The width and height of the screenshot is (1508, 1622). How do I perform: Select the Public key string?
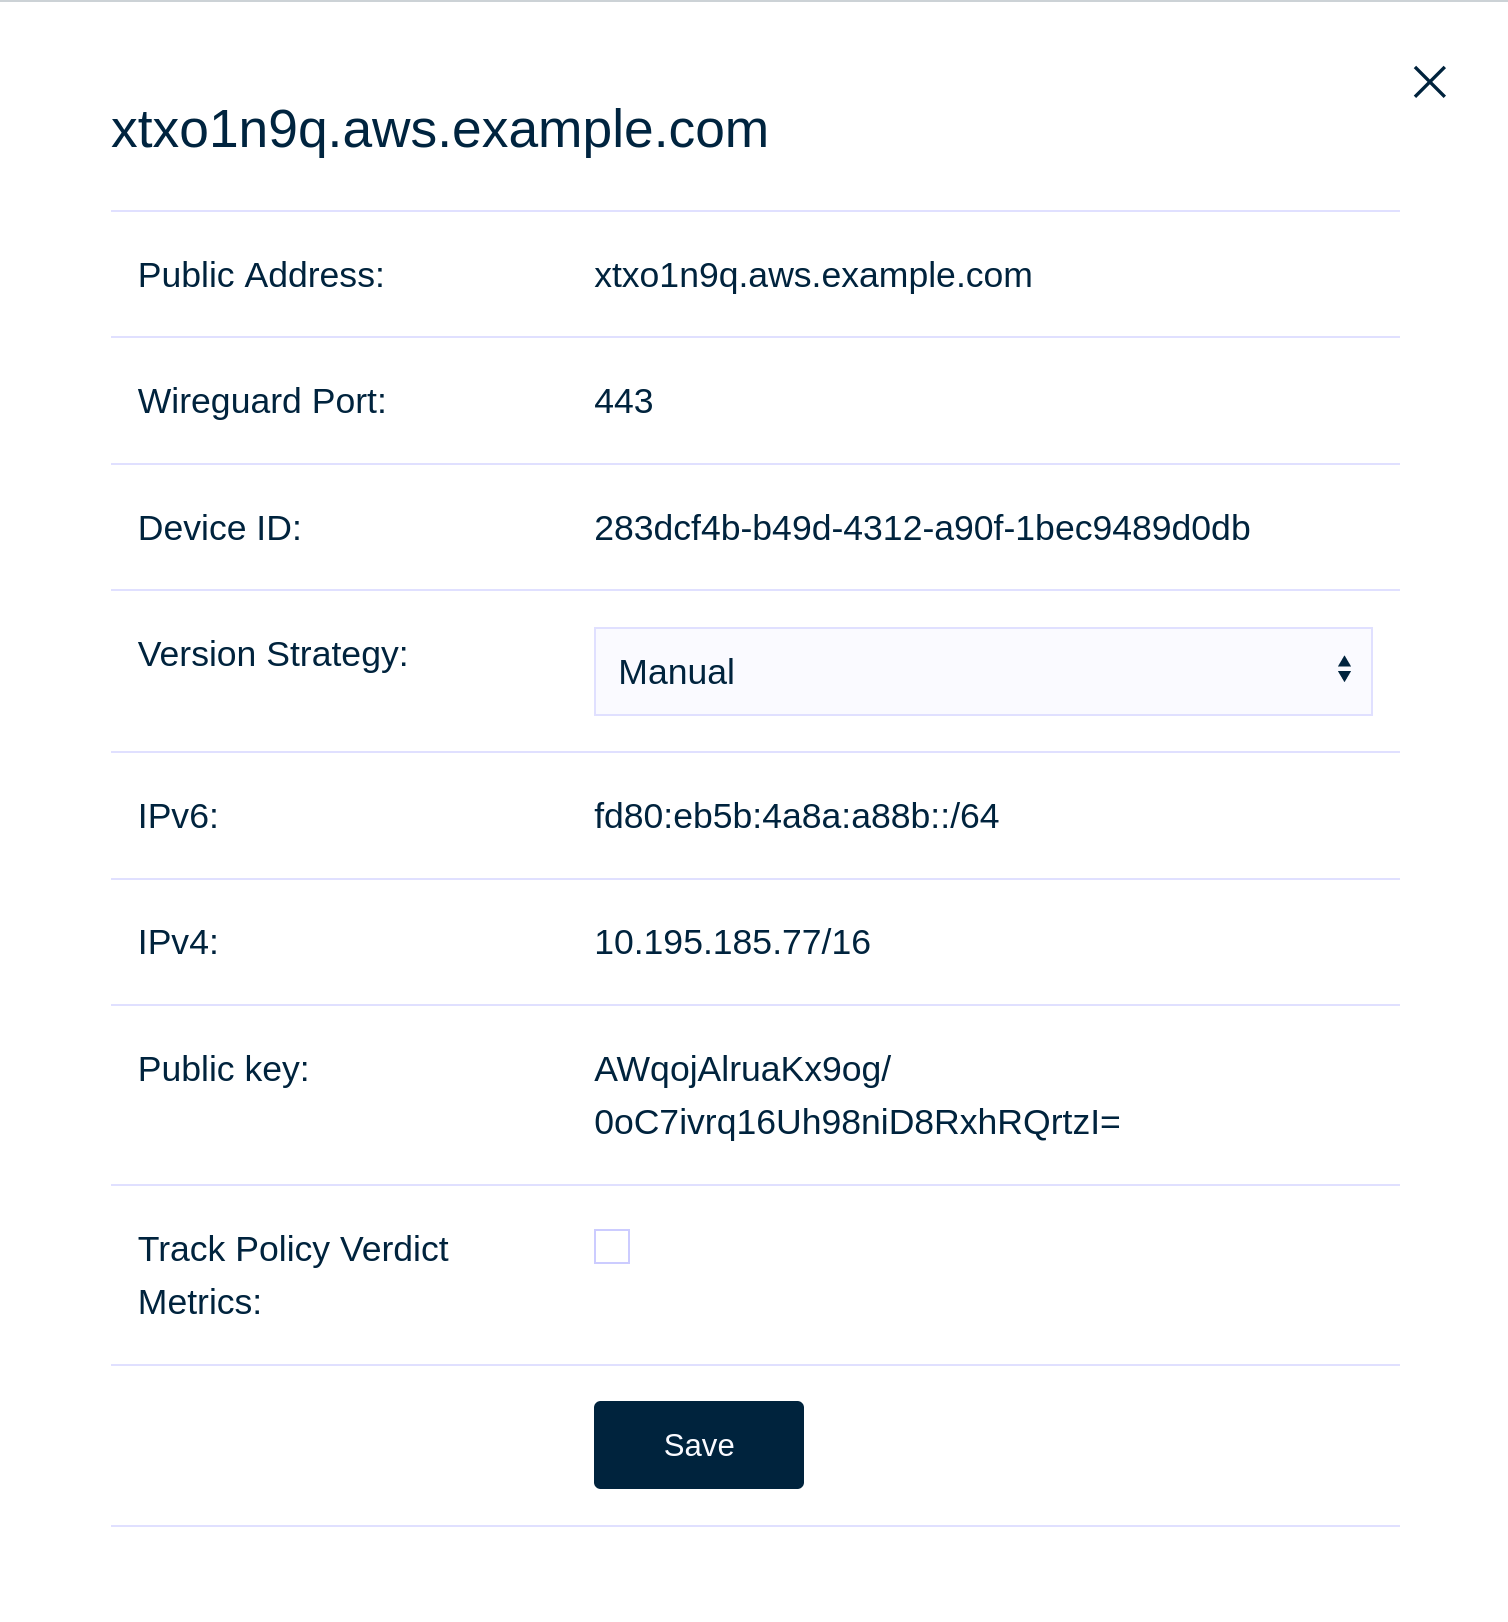[857, 1094]
